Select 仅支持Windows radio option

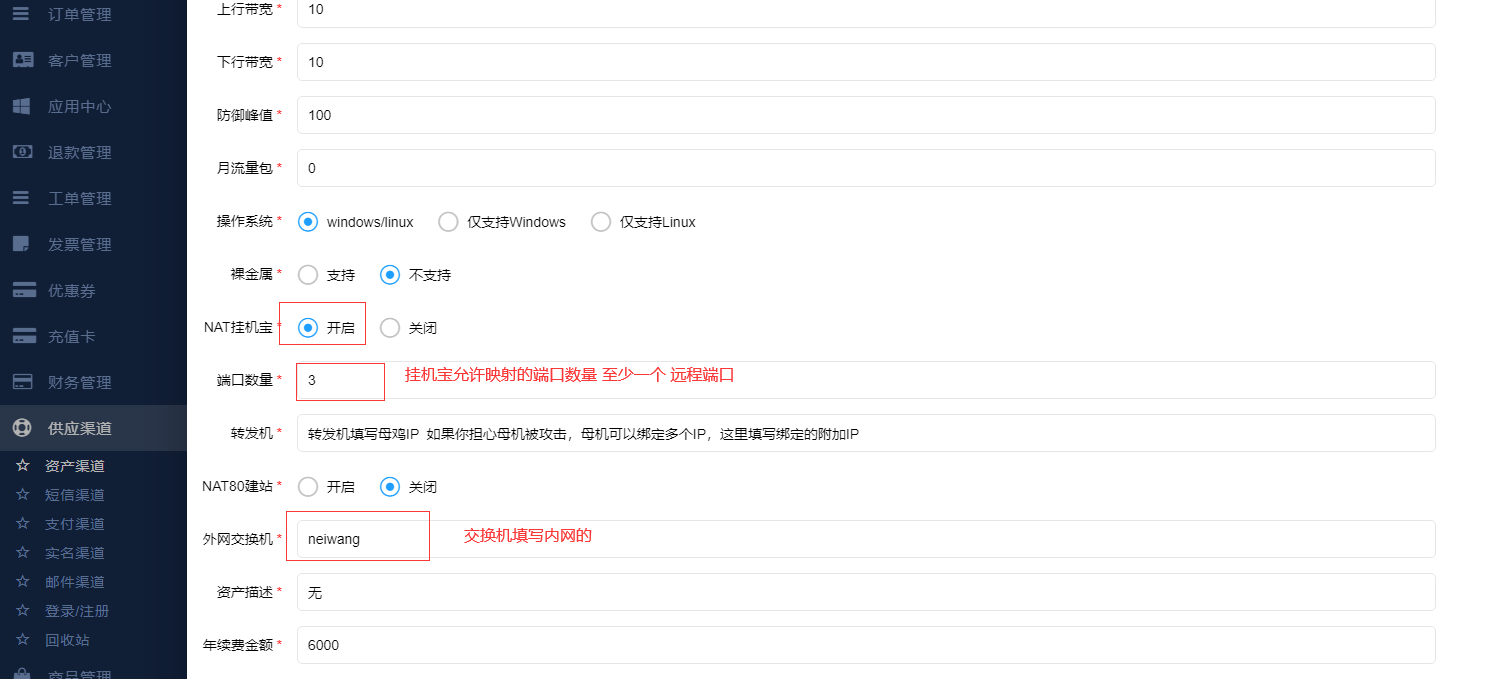coord(448,222)
